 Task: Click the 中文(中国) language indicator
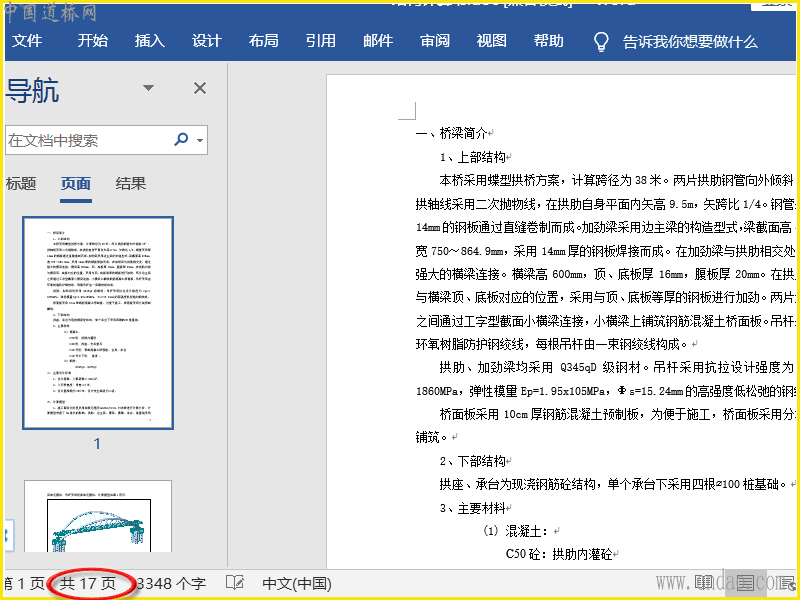296,583
